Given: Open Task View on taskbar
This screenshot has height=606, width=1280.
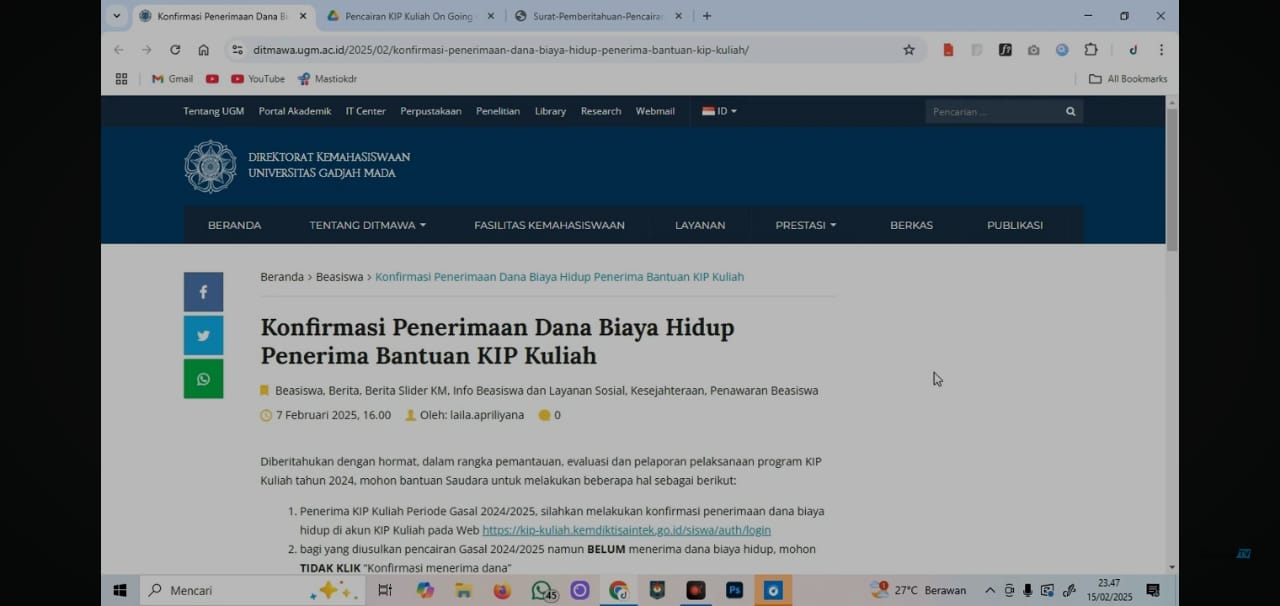Looking at the screenshot, I should [x=385, y=590].
